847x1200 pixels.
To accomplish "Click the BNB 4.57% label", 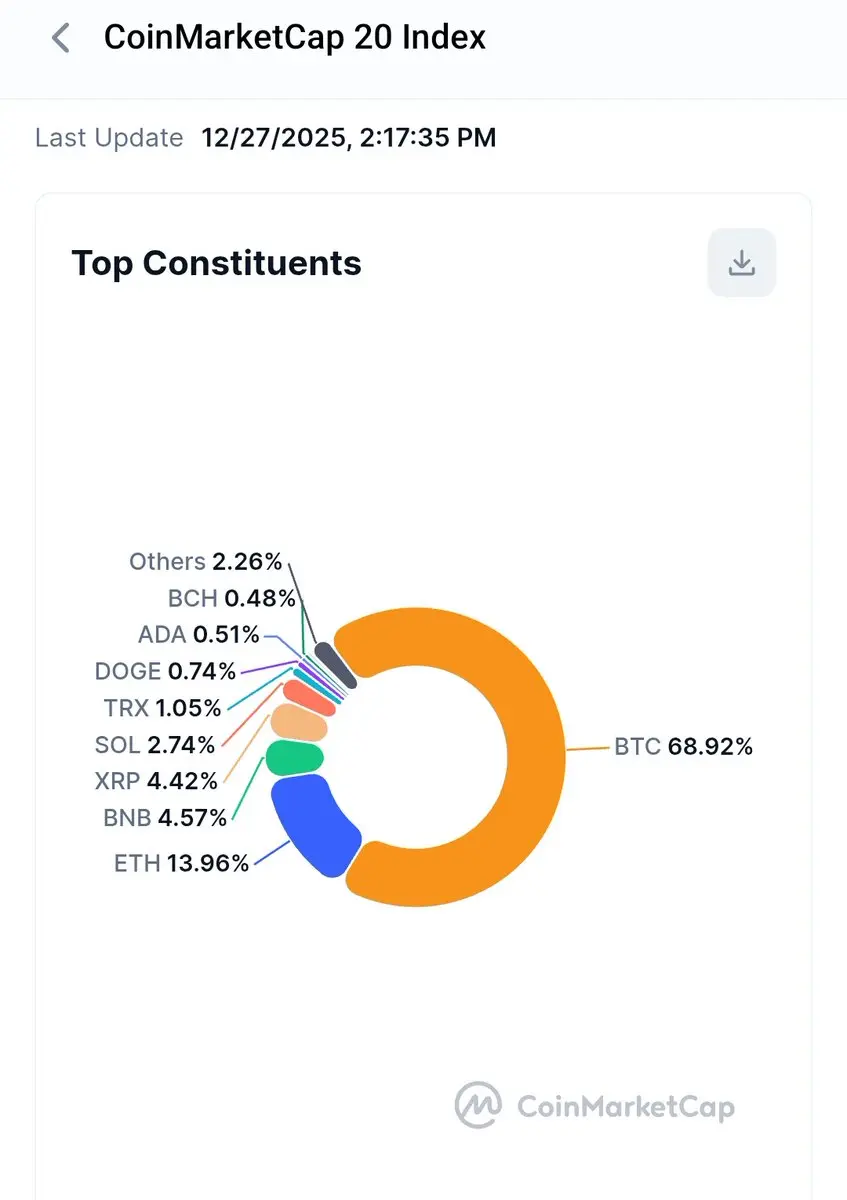I will coord(165,818).
